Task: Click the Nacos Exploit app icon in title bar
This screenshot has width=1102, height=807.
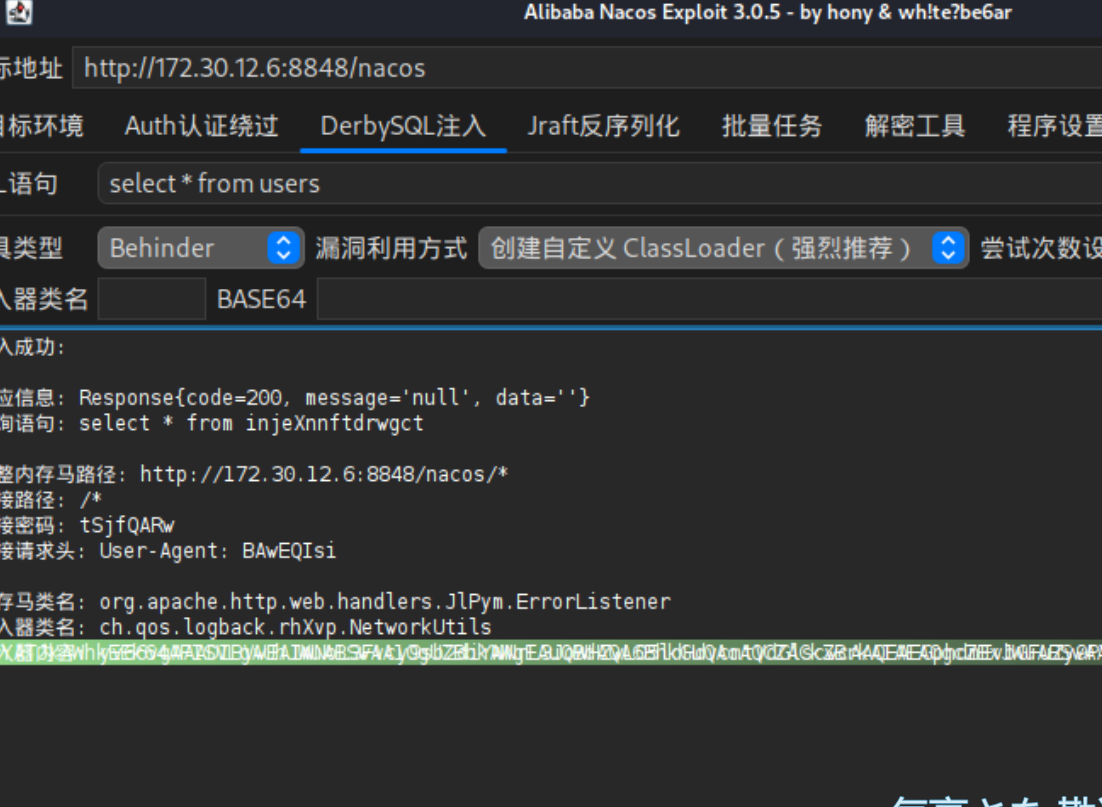Action: pos(18,13)
